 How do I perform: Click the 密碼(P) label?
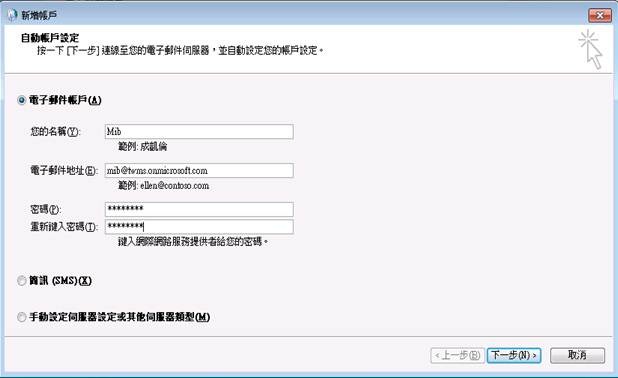pyautogui.click(x=46, y=209)
